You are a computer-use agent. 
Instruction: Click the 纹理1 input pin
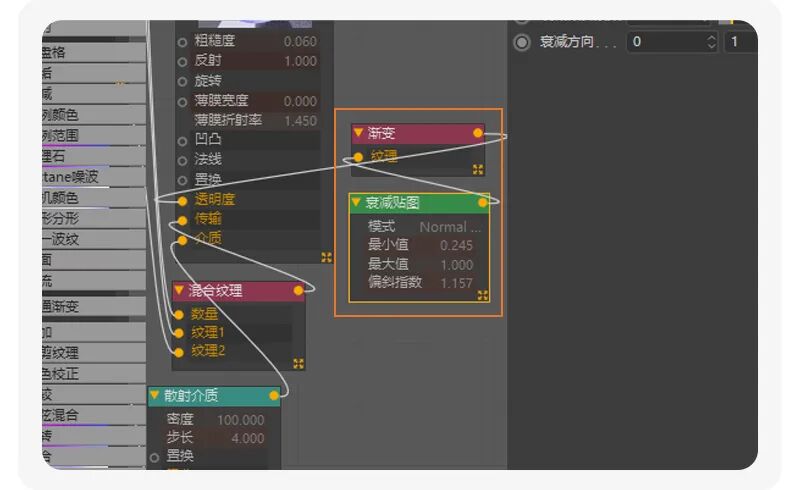[x=178, y=333]
